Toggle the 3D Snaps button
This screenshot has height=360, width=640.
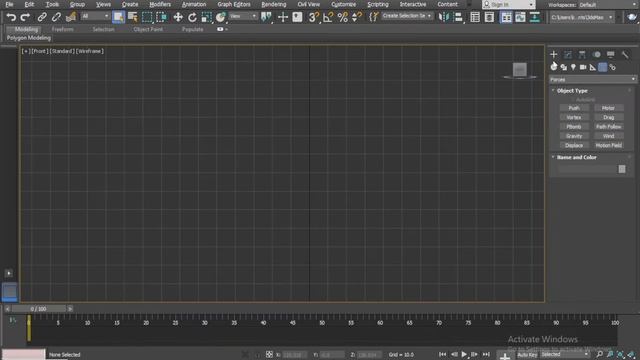click(313, 17)
